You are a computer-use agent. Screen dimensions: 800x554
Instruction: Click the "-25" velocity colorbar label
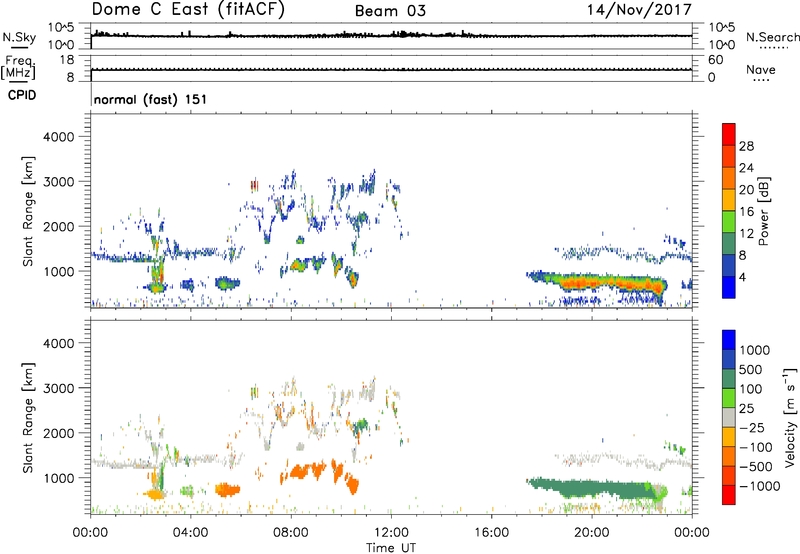pos(752,428)
